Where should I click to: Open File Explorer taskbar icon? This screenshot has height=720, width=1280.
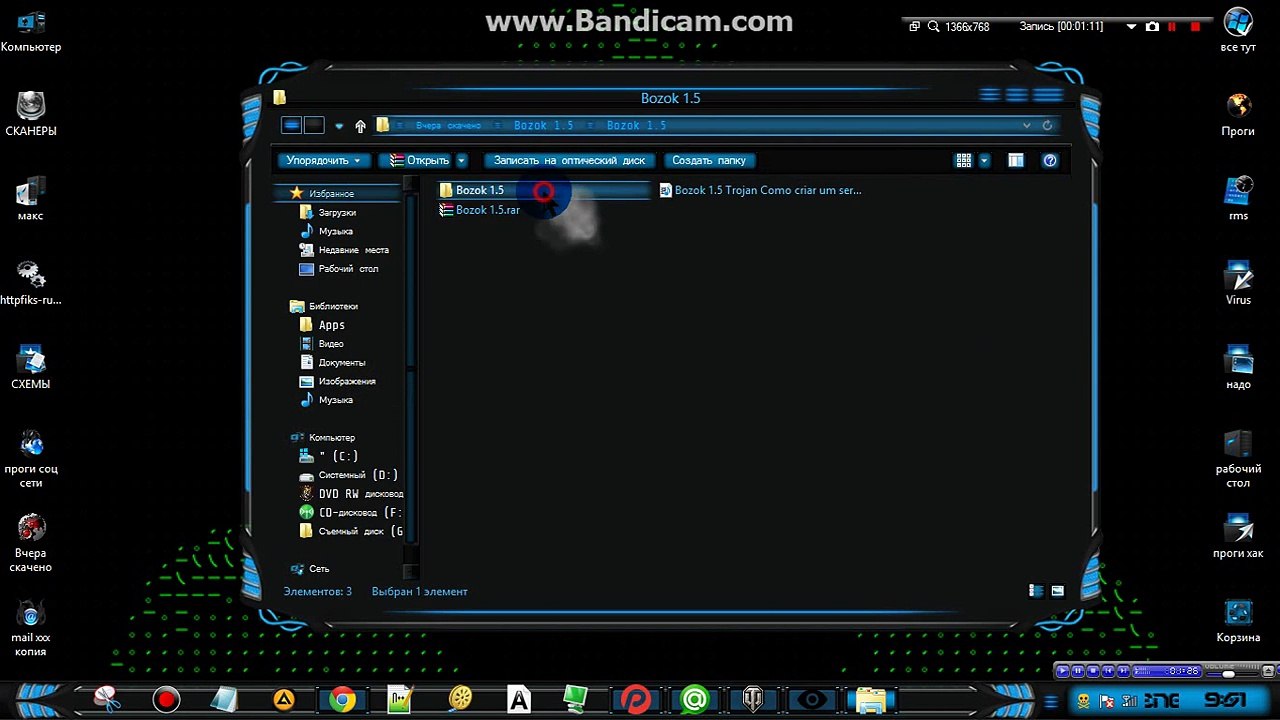coord(870,699)
